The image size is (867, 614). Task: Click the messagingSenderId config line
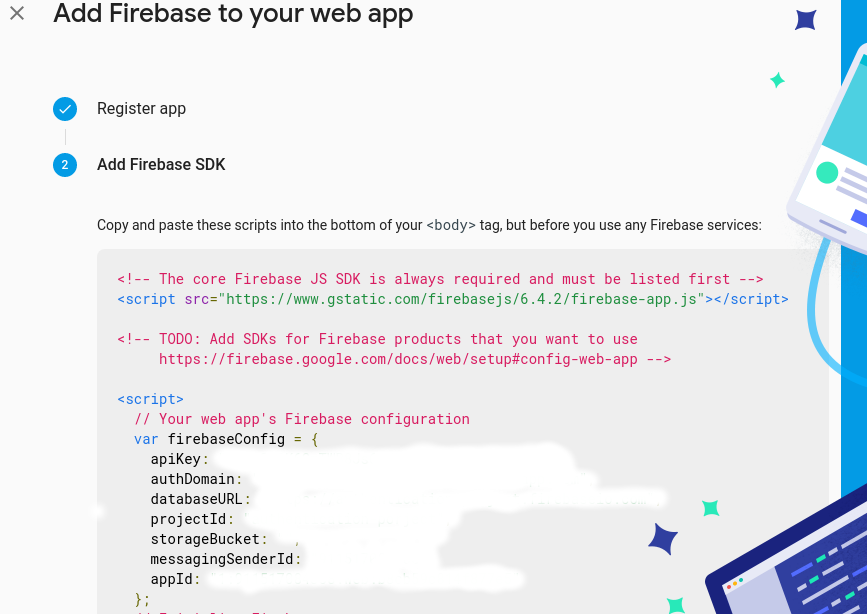pyautogui.click(x=225, y=559)
